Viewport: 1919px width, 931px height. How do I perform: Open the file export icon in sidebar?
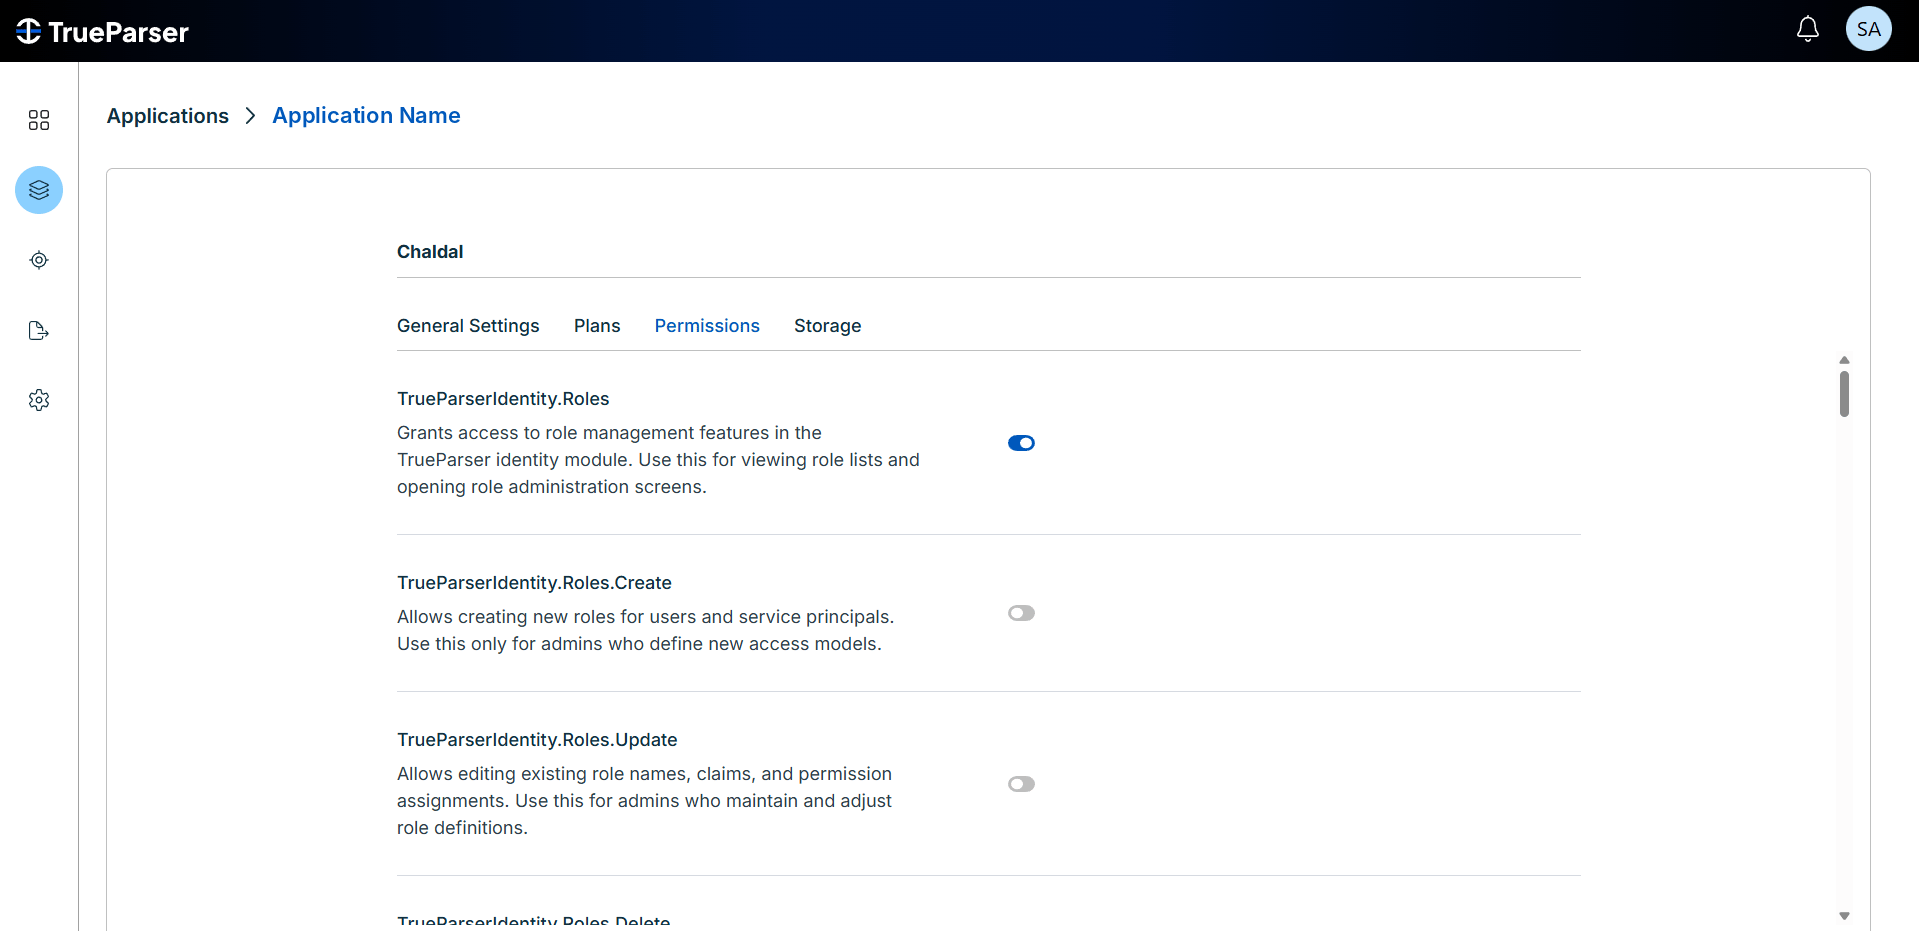pyautogui.click(x=39, y=330)
